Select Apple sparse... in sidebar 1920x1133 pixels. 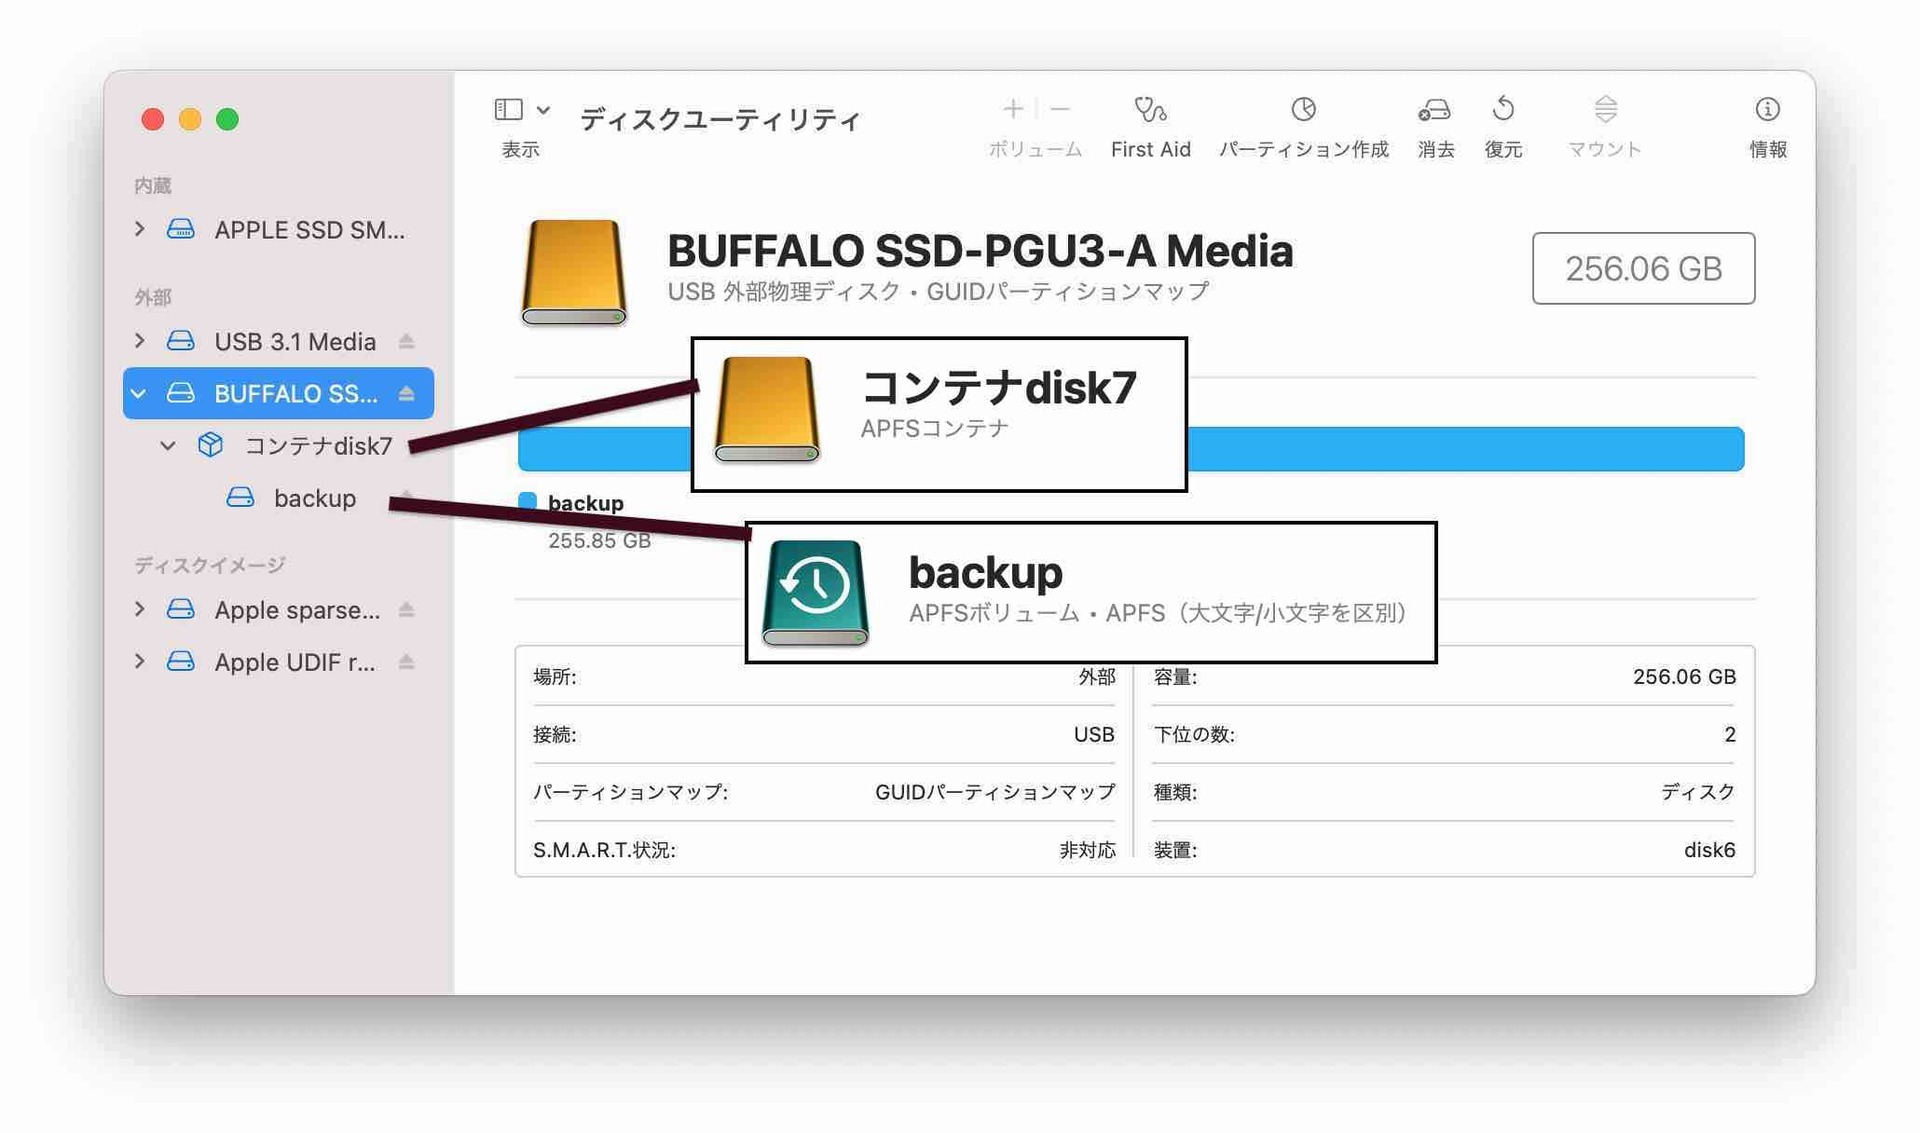click(x=278, y=609)
